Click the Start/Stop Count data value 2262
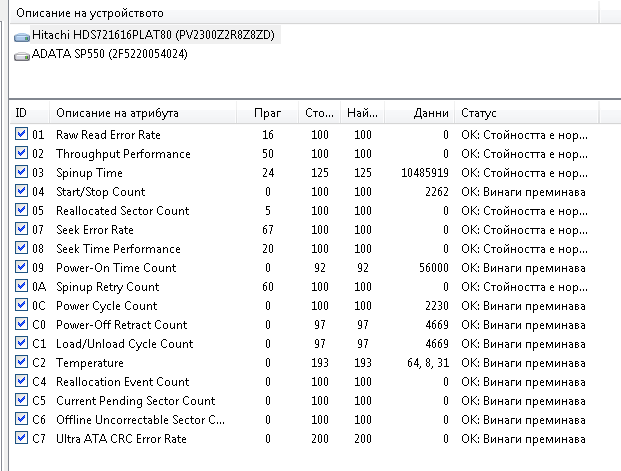The image size is (621, 471). click(x=437, y=192)
